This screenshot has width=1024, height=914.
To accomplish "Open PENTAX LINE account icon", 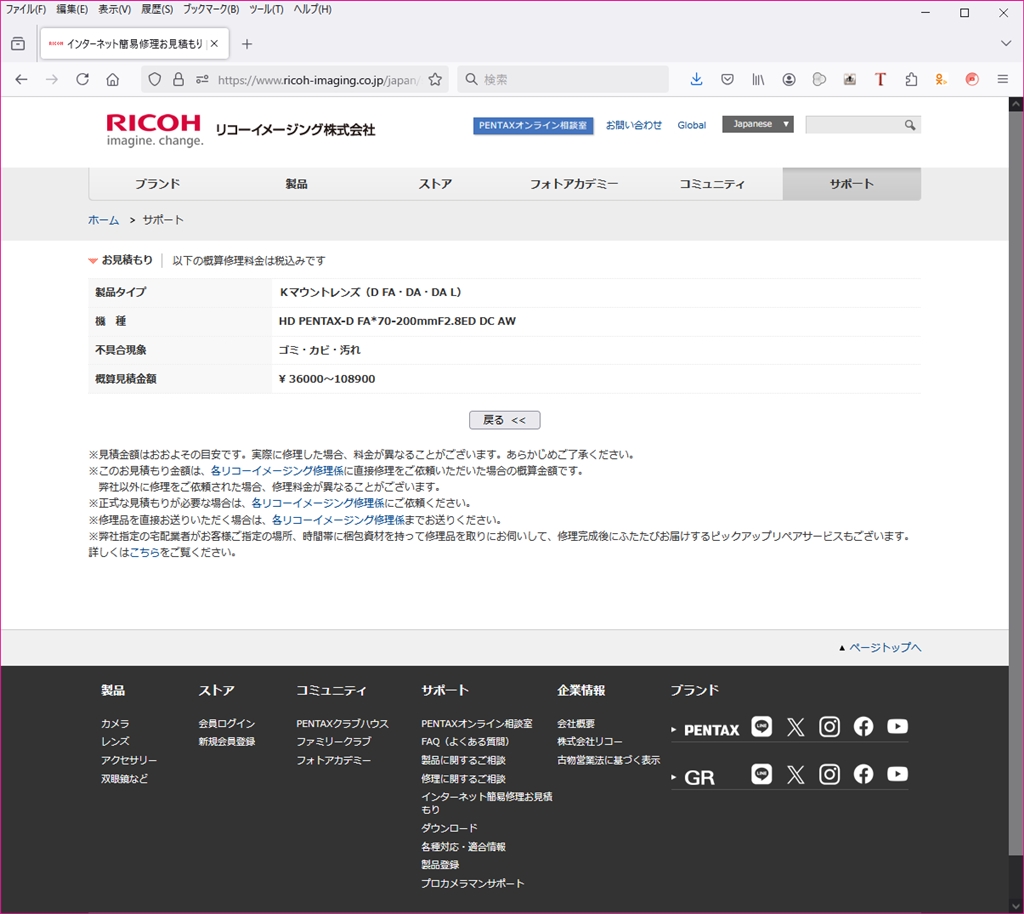I will click(x=761, y=727).
